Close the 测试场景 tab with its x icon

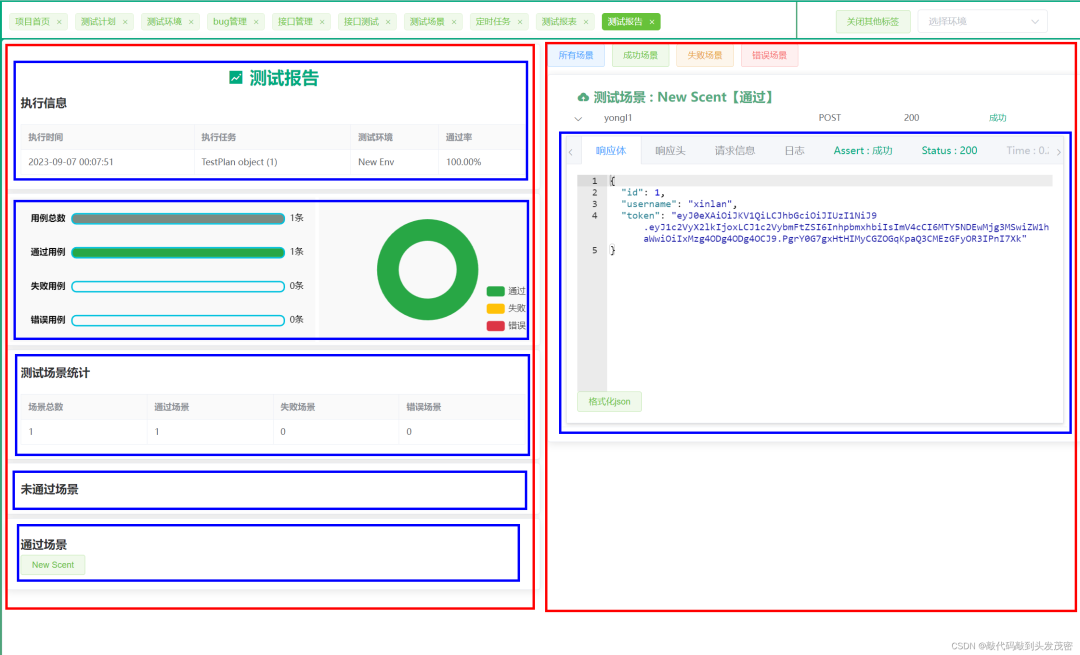[x=454, y=22]
